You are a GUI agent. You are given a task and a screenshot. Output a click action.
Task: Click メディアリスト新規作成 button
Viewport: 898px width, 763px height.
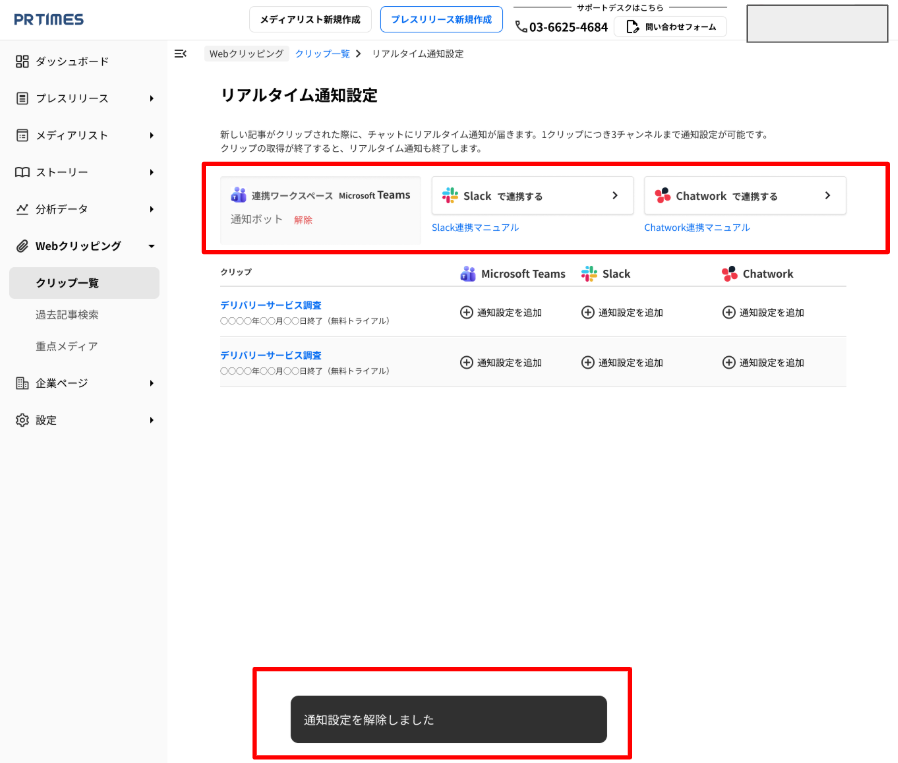310,19
